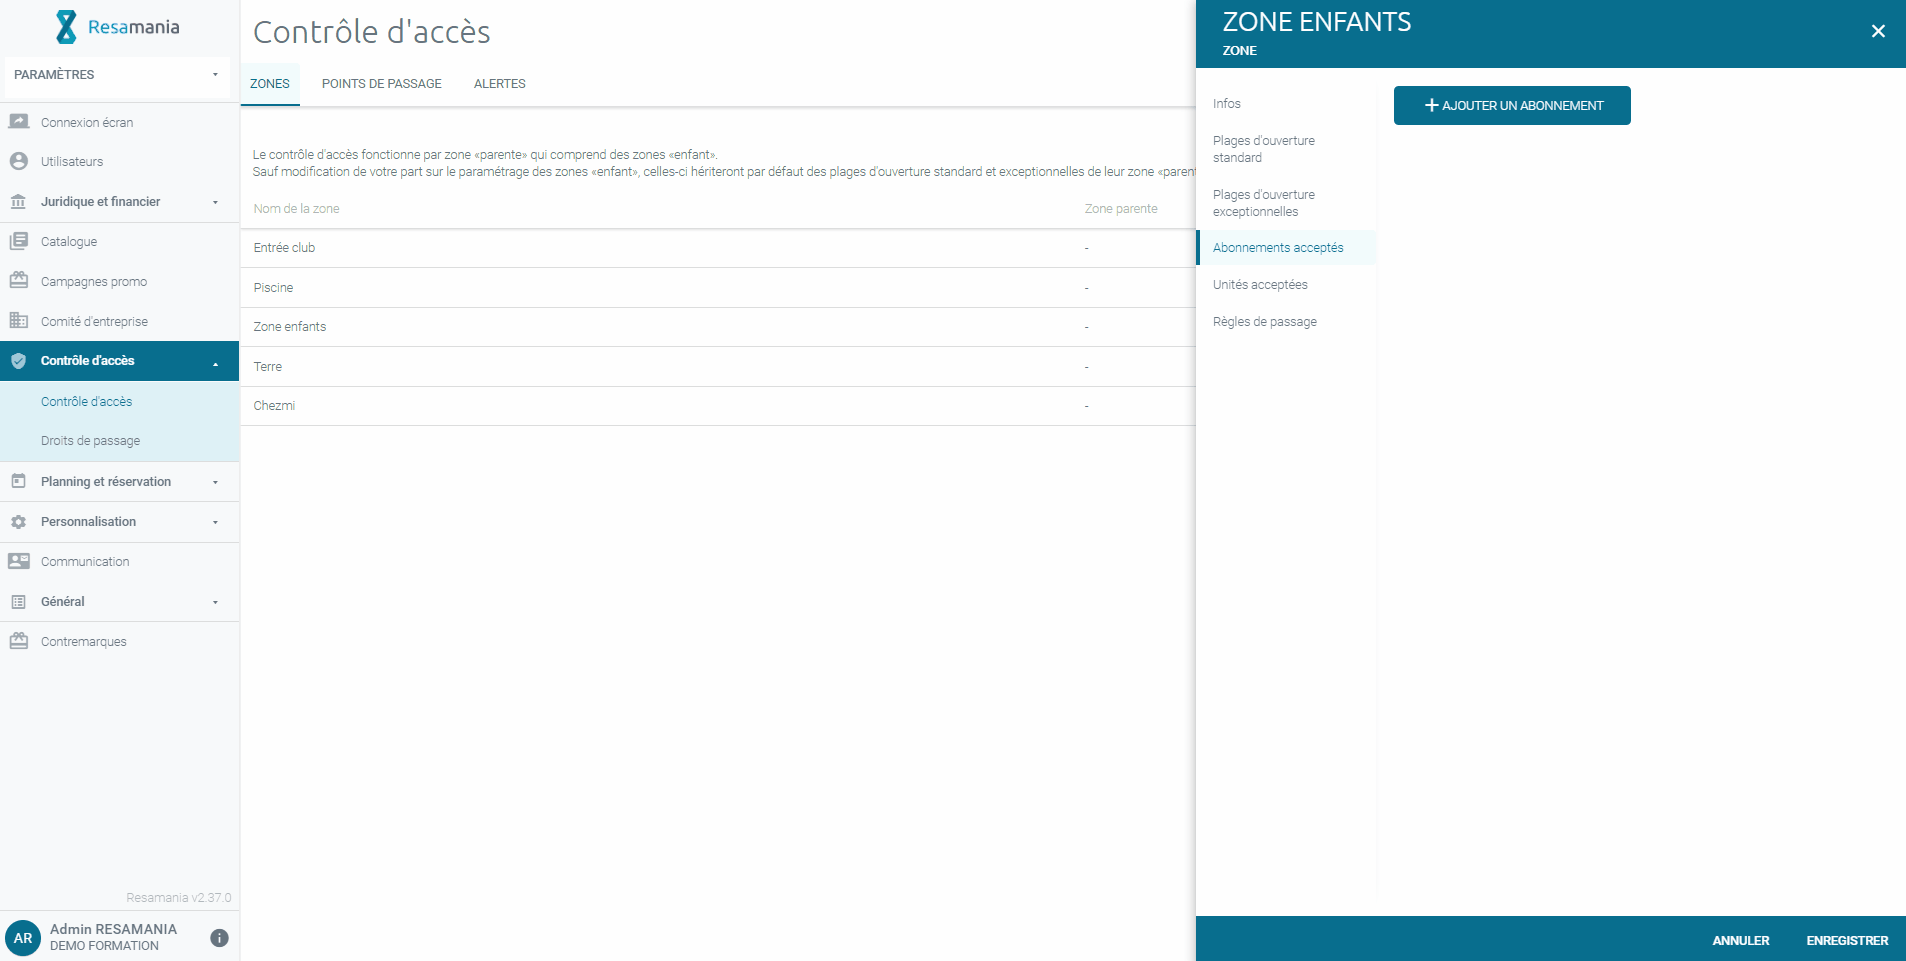
Task: Click the ENREGISTRER button
Action: click(1847, 940)
